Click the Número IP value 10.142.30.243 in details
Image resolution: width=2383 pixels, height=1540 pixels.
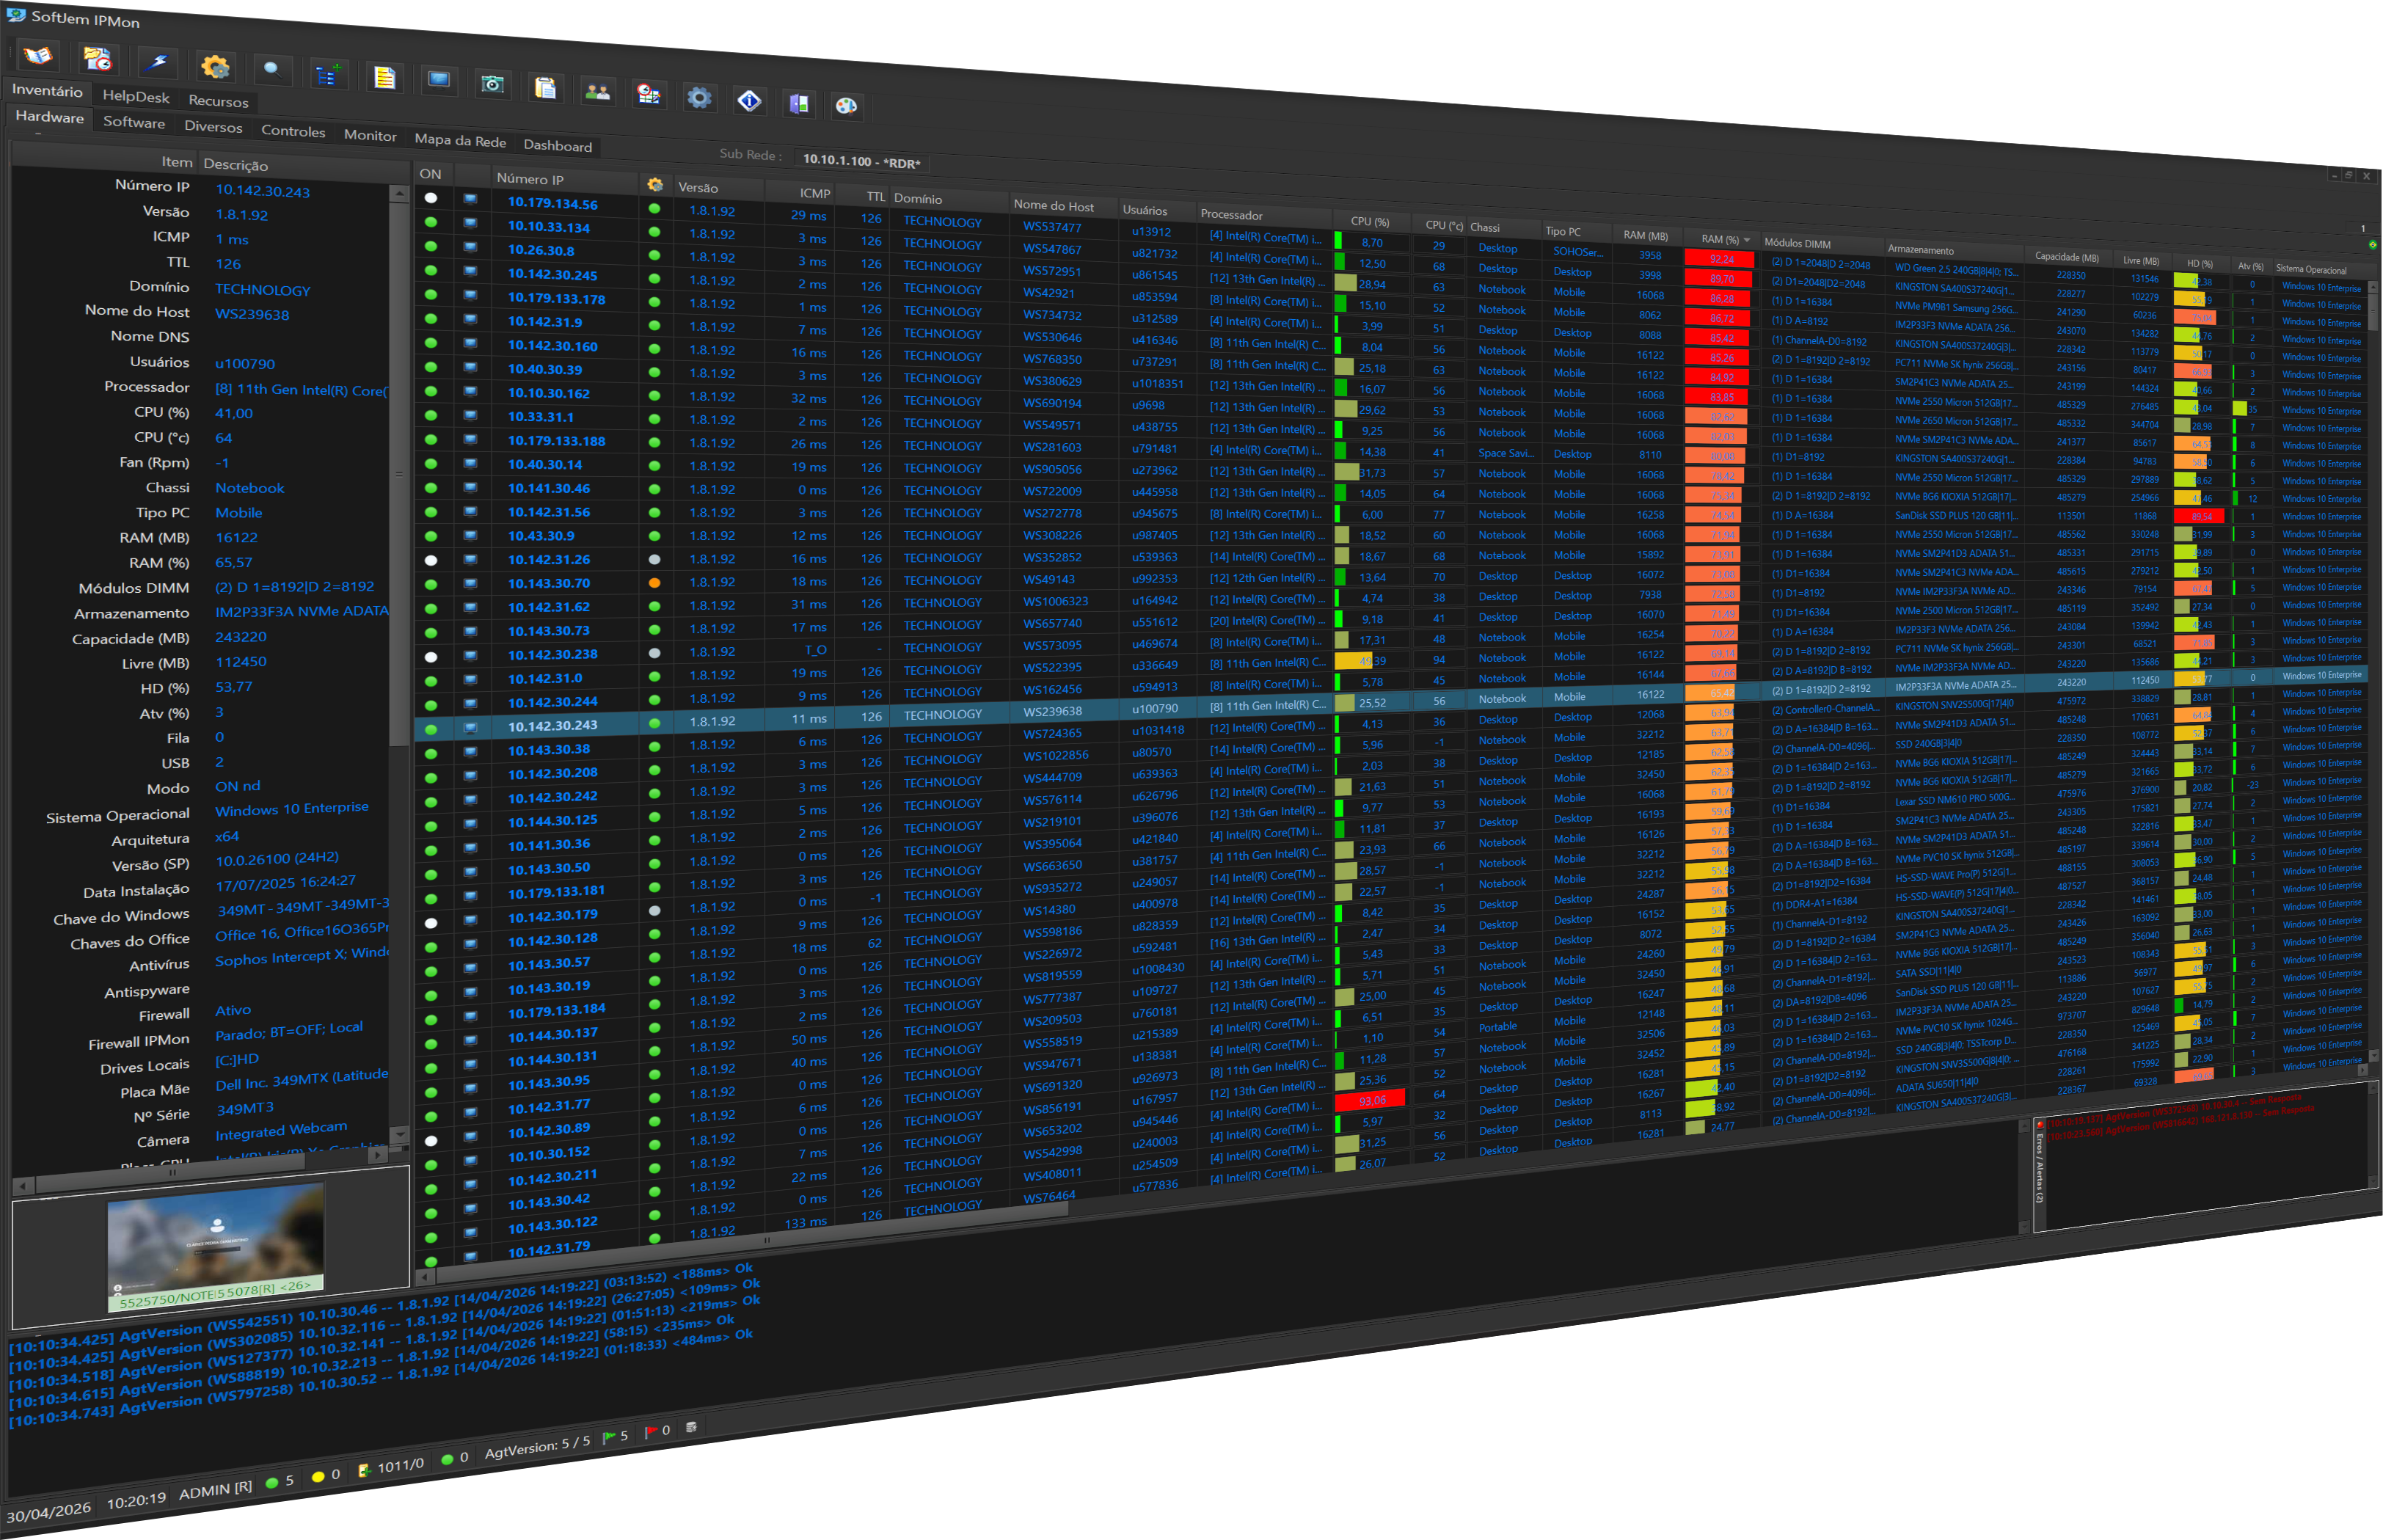(x=263, y=191)
